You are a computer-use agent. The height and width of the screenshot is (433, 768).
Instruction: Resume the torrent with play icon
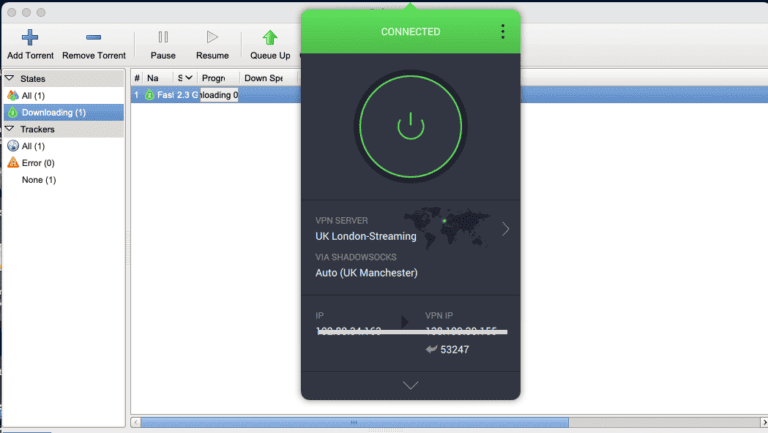[212, 38]
